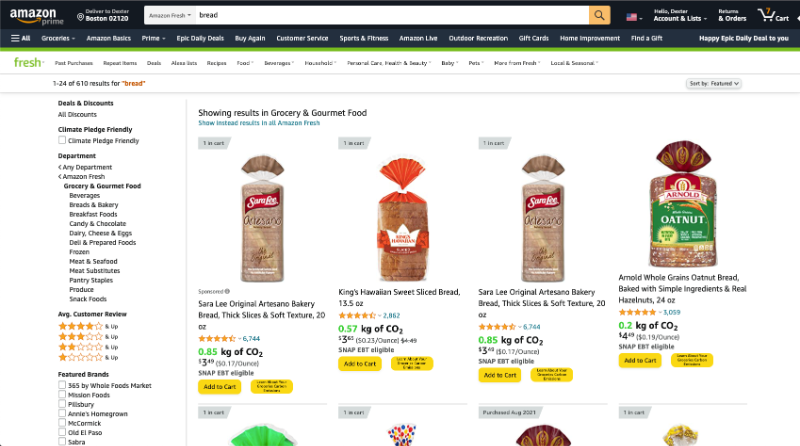800x446 pixels.
Task: Filter by 4 stars & up rating
Action: (x=80, y=326)
